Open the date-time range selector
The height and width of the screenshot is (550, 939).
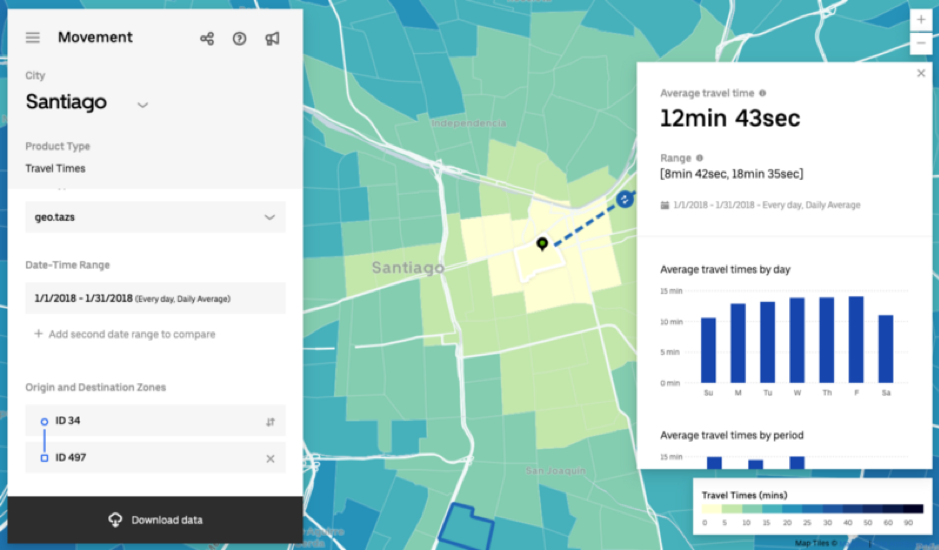pos(155,298)
